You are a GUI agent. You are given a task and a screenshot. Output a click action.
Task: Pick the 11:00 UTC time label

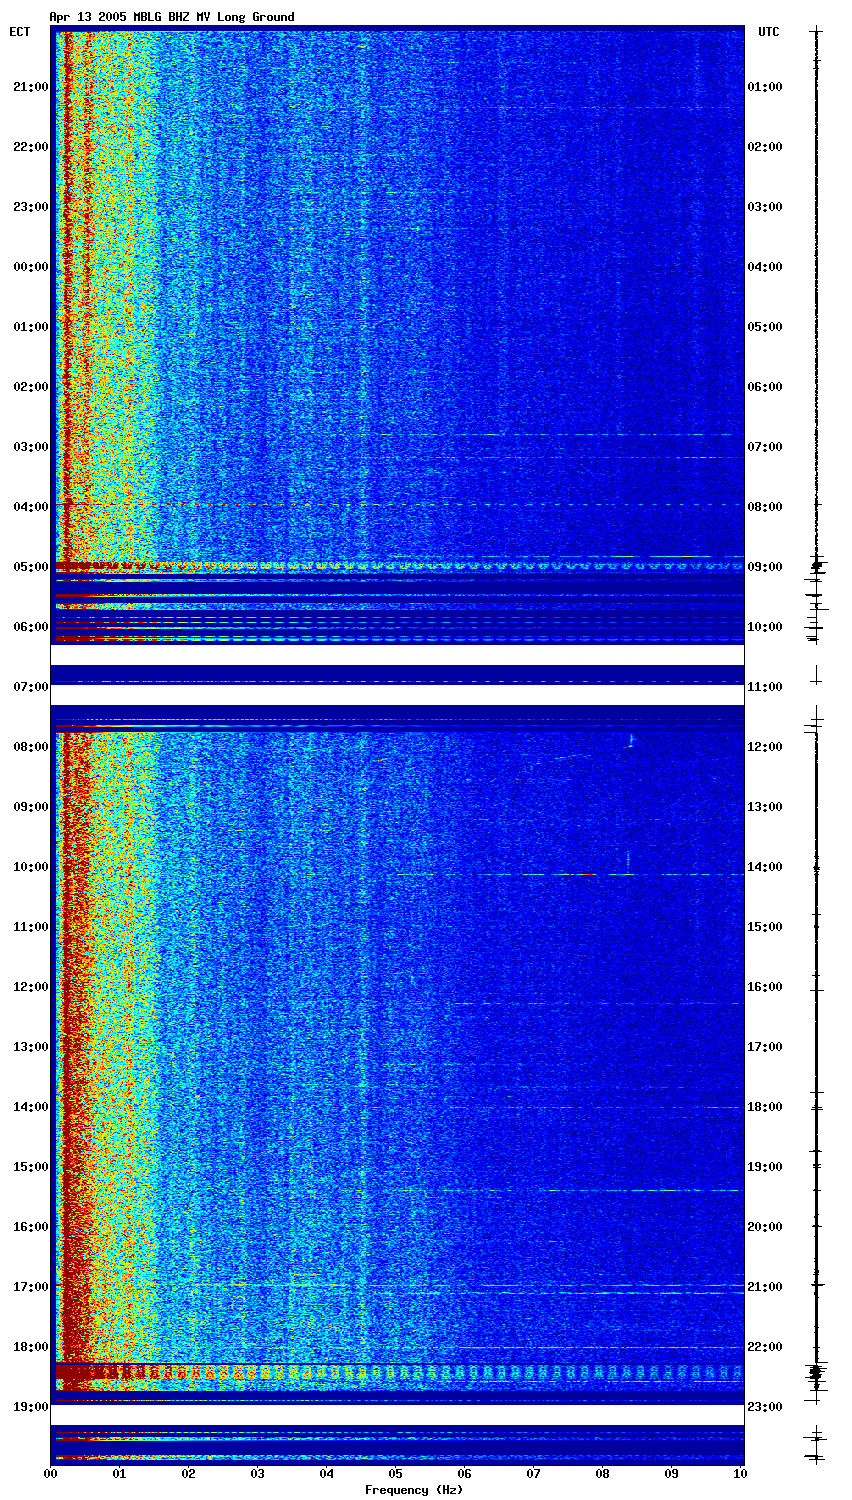coord(765,687)
